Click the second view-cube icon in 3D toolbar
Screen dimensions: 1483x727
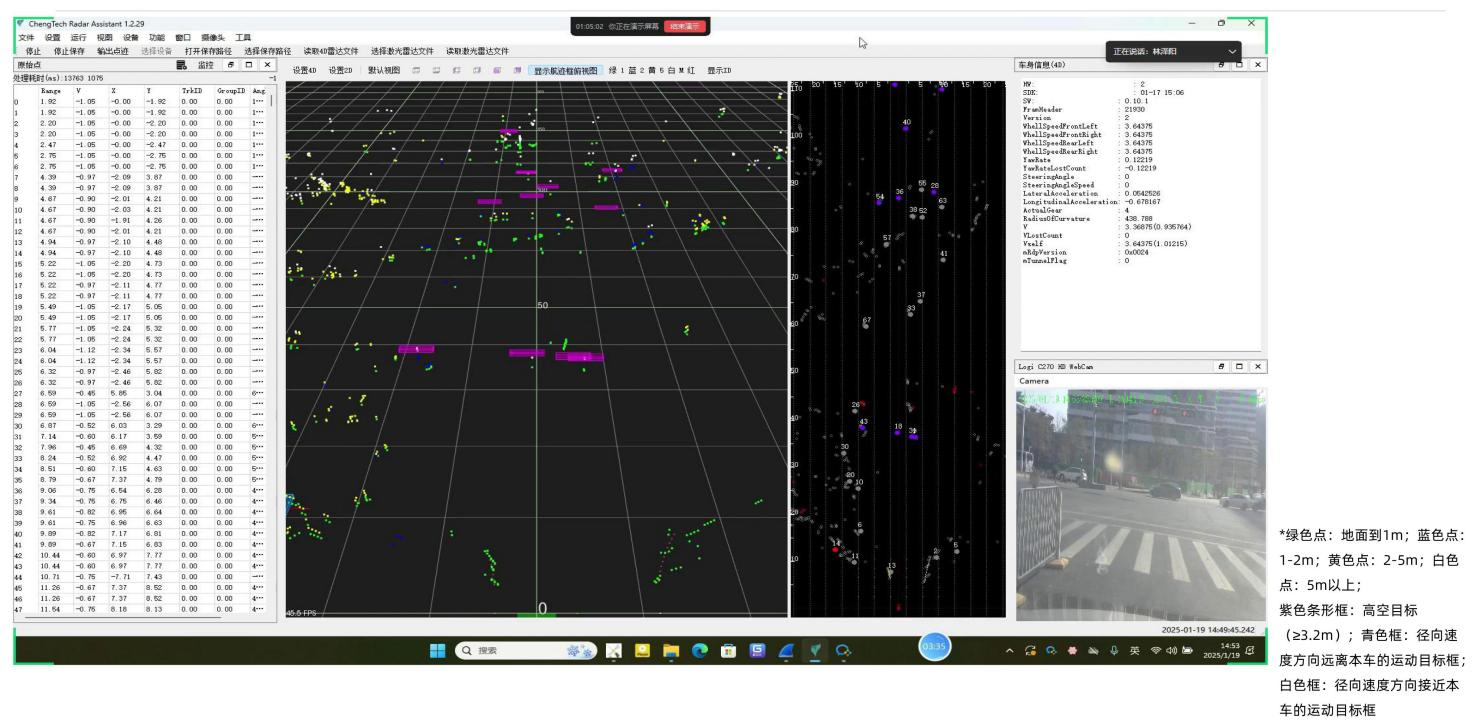tap(436, 71)
